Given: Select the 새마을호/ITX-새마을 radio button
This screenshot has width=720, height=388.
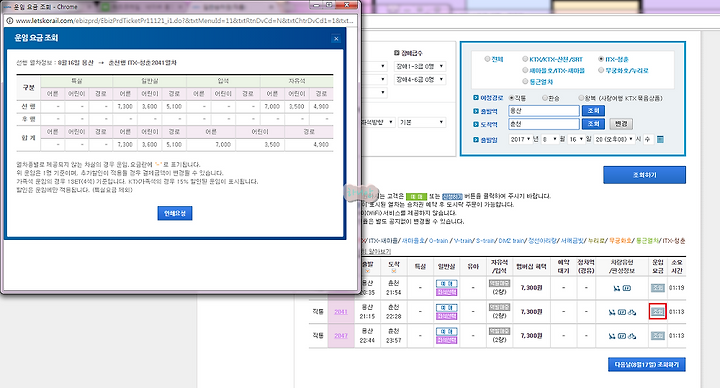Looking at the screenshot, I should [x=525, y=70].
